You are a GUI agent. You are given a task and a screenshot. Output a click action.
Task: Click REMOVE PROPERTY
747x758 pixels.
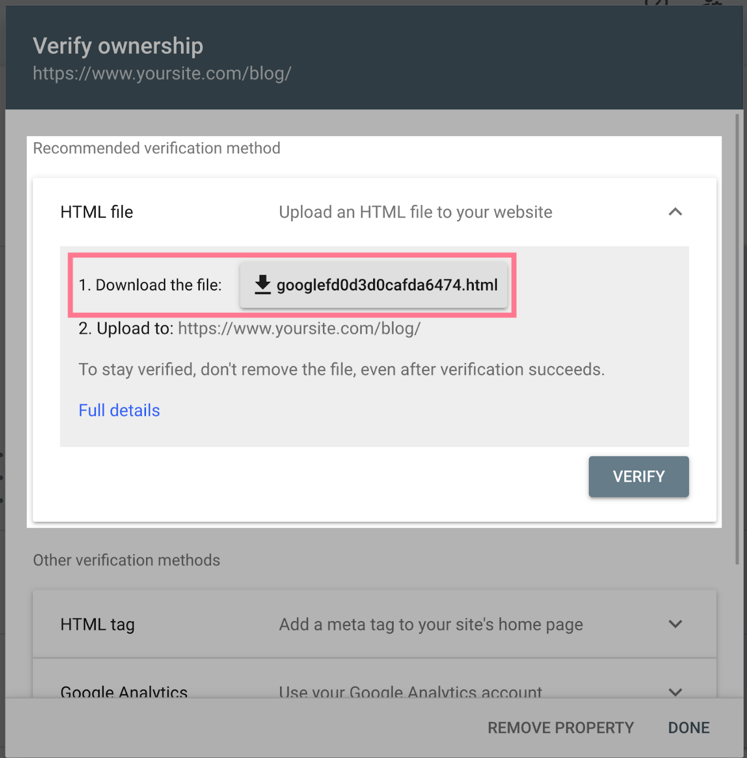[x=560, y=727]
